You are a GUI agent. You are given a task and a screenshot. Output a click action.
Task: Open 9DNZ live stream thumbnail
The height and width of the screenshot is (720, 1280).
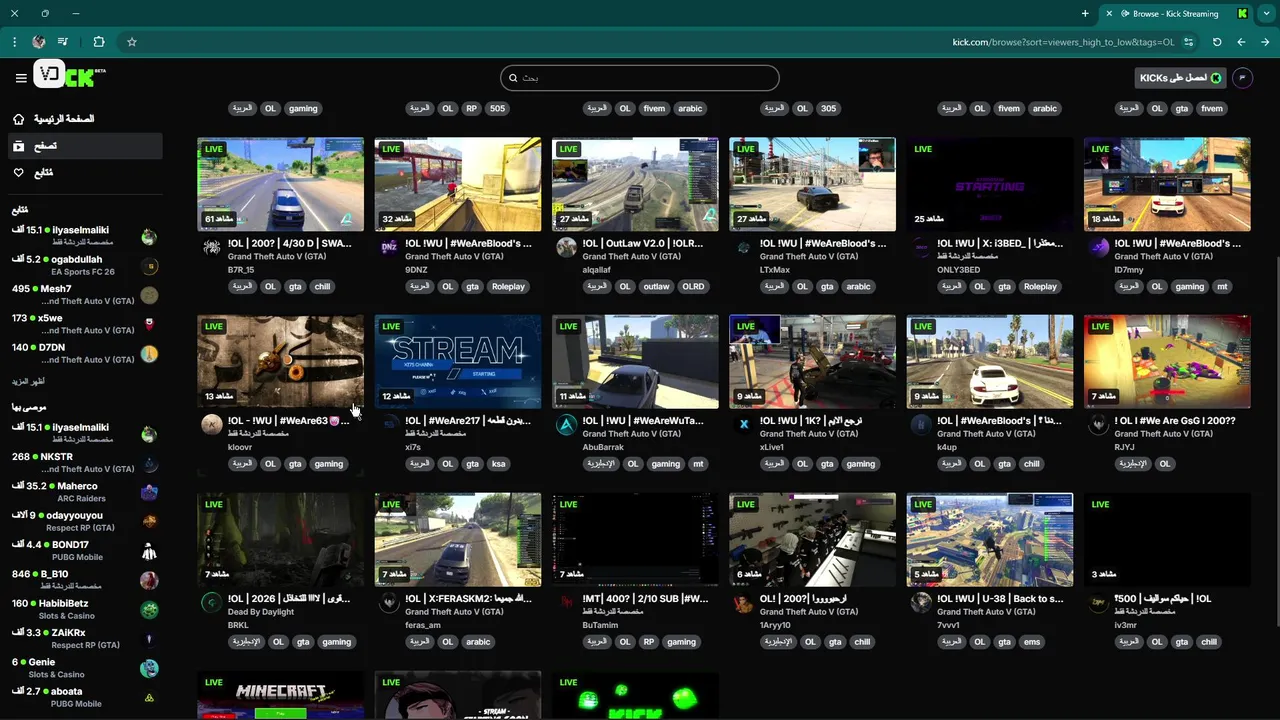tap(458, 184)
